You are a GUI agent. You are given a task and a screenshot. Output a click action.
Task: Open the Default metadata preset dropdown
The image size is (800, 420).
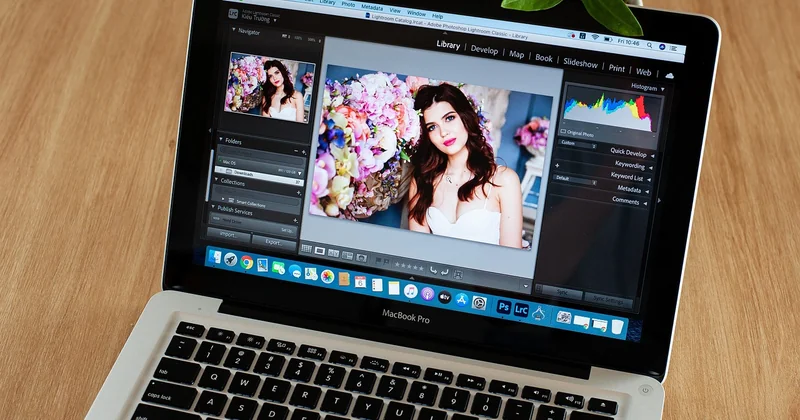tap(575, 179)
